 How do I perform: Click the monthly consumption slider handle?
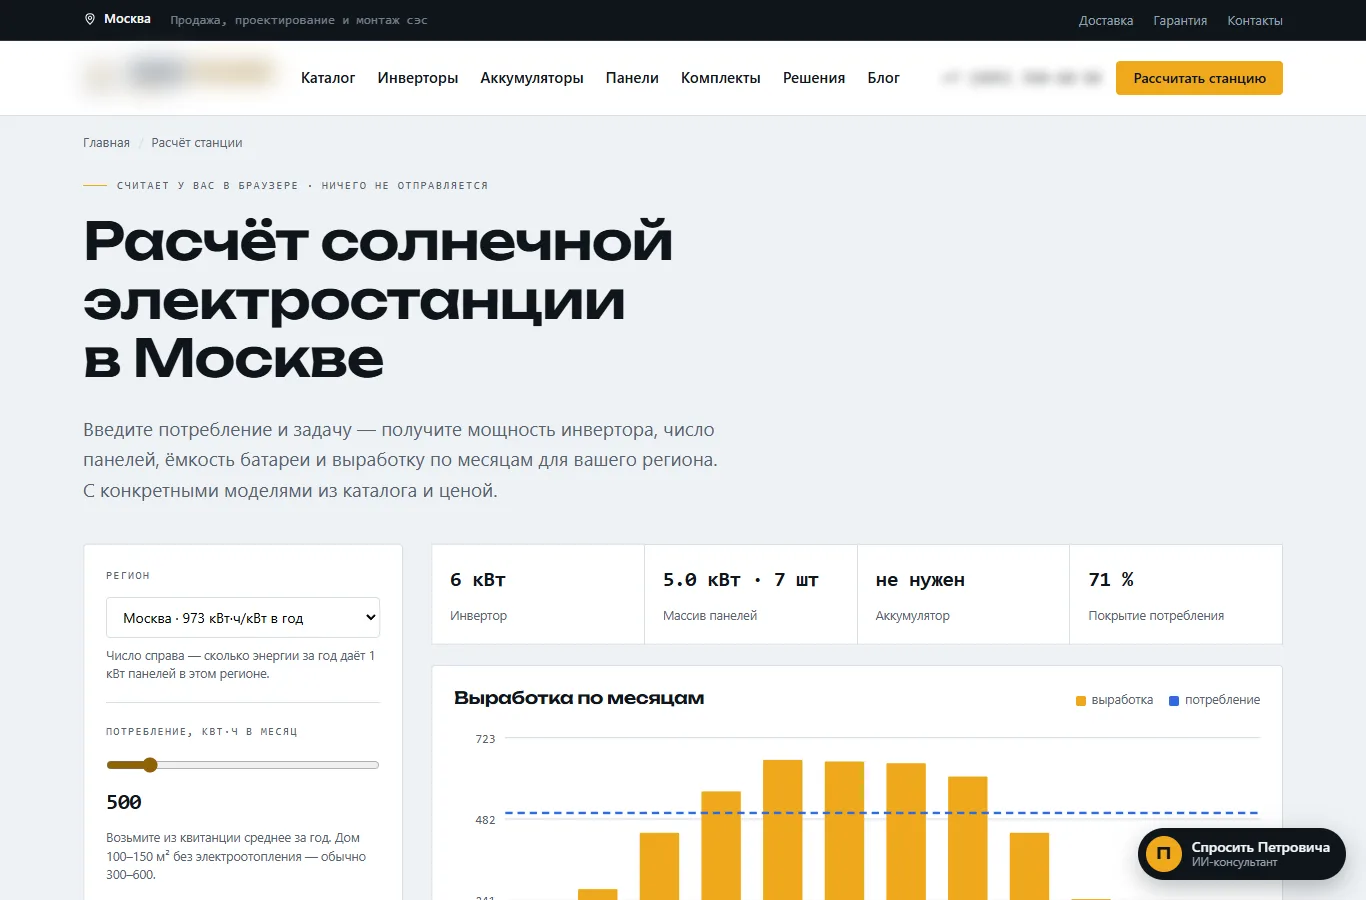pyautogui.click(x=150, y=765)
